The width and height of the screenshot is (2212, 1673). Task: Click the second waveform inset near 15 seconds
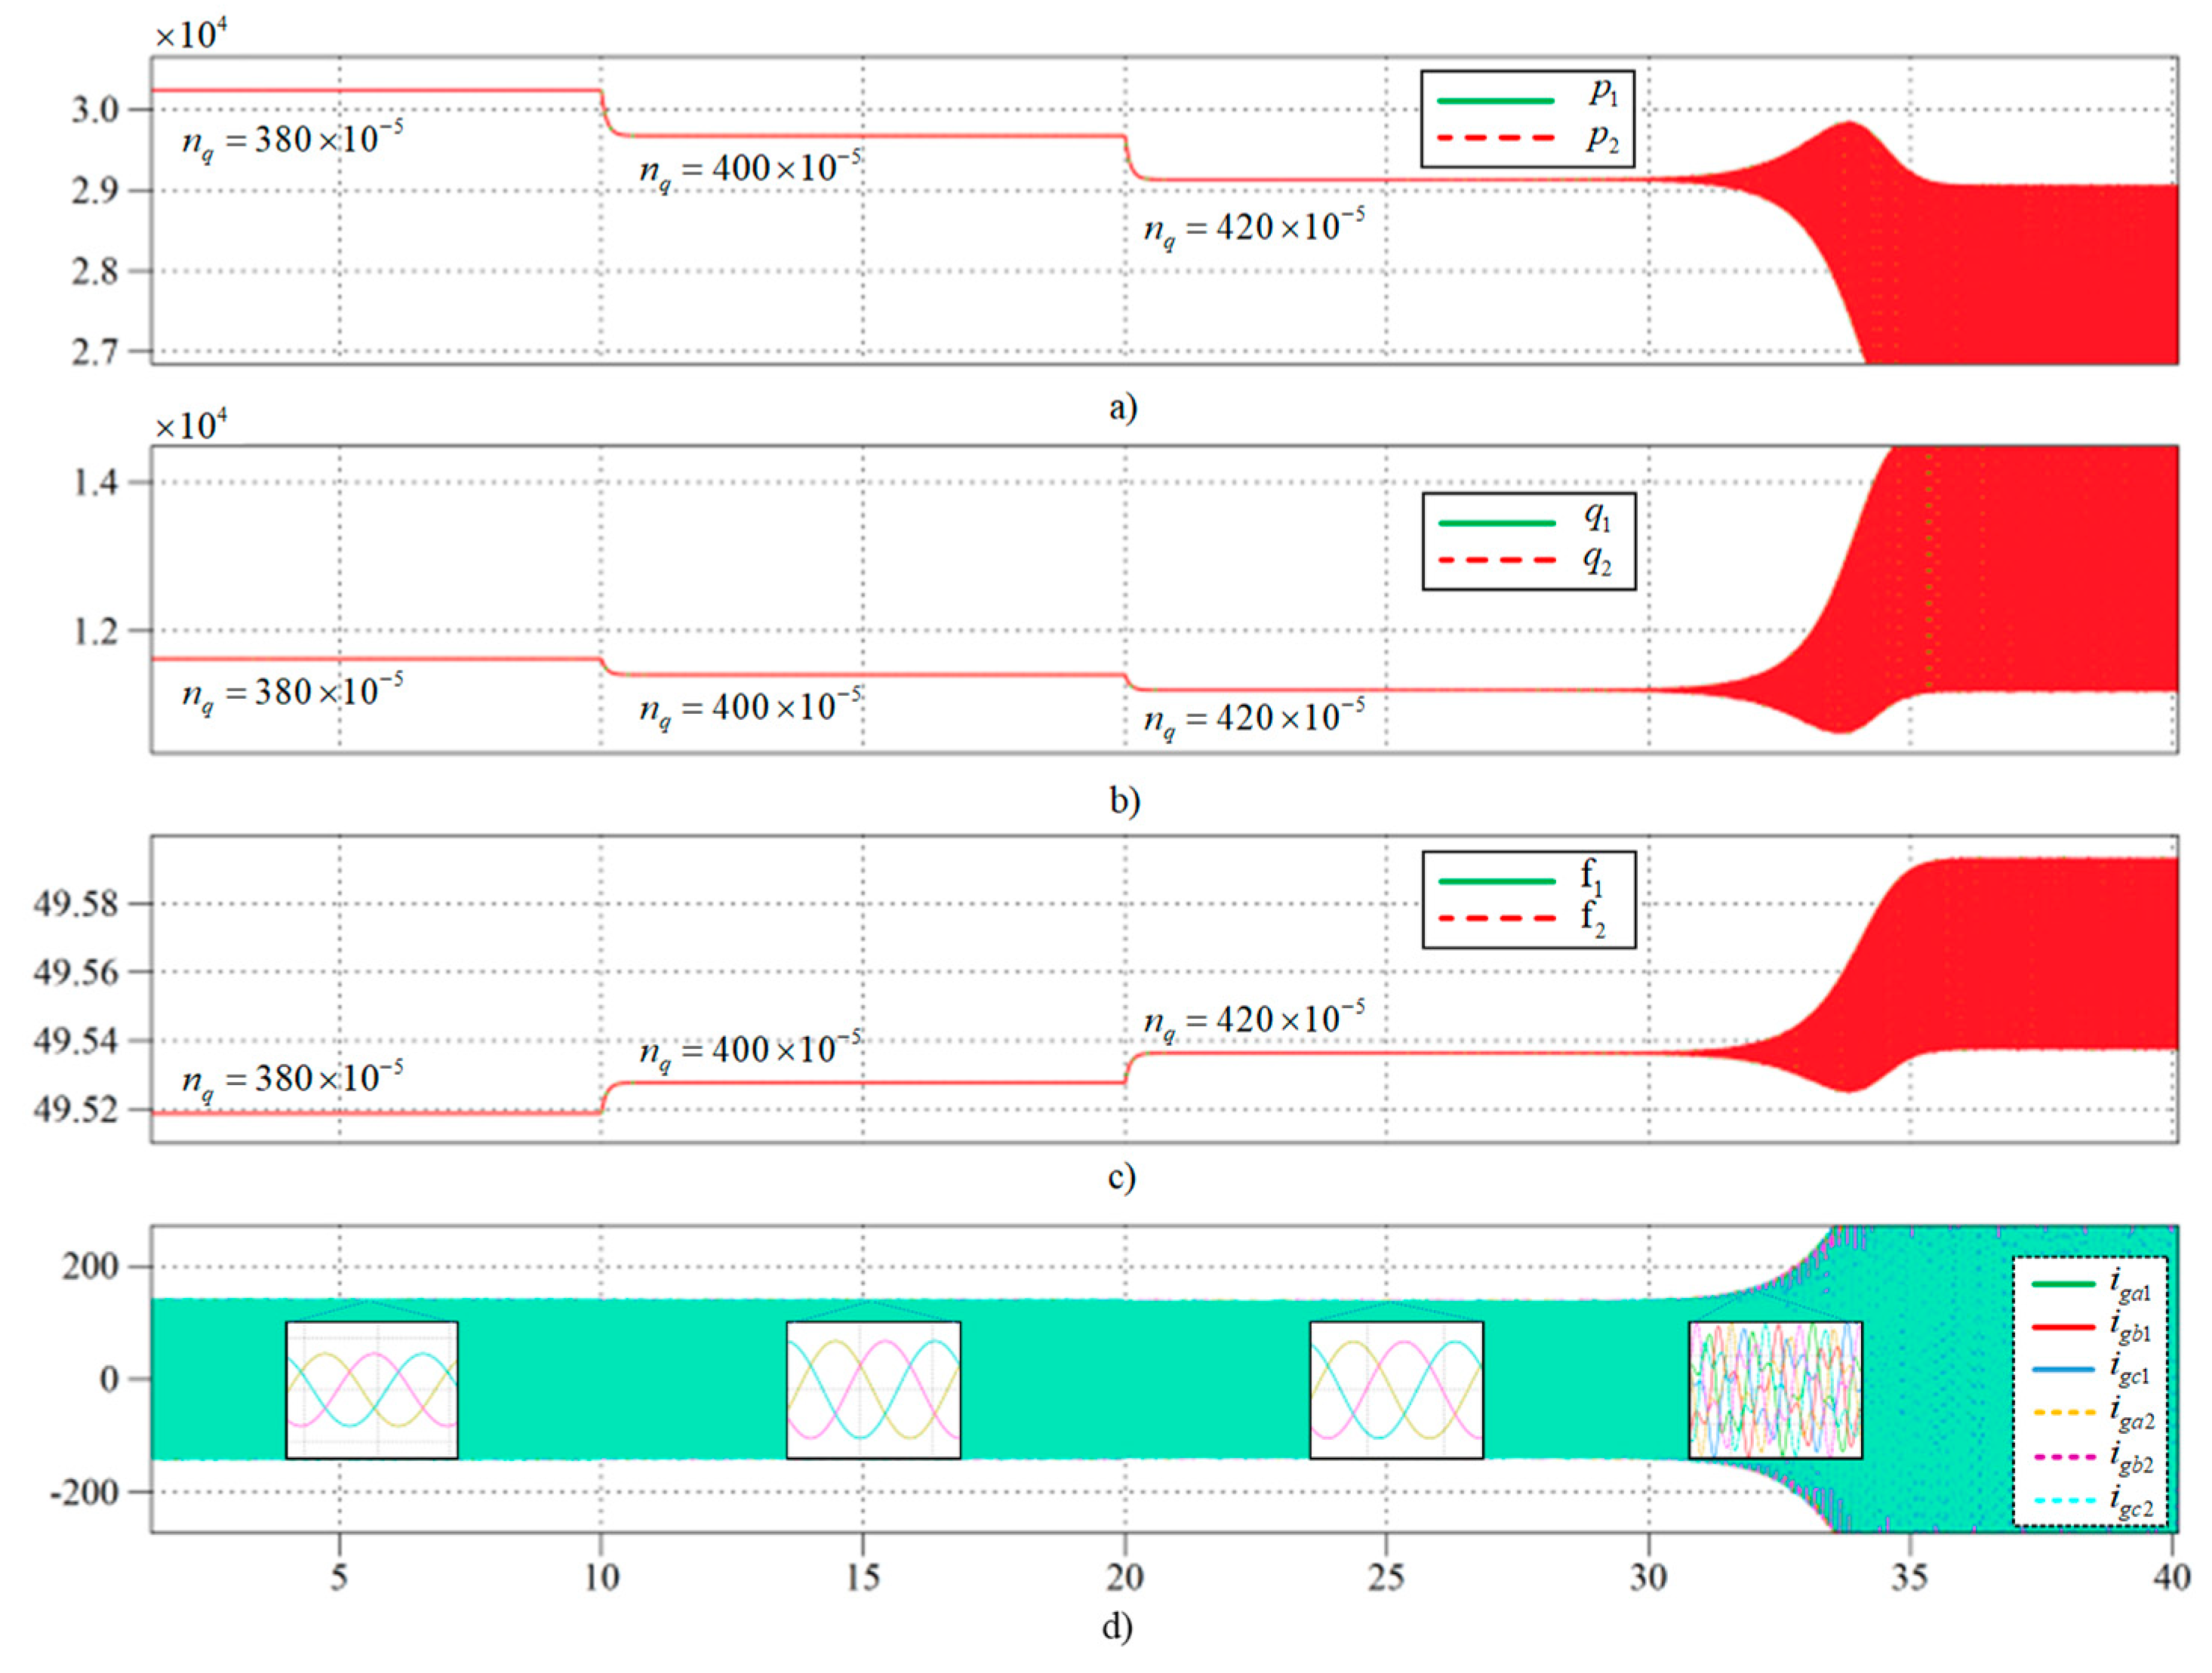pos(873,1390)
